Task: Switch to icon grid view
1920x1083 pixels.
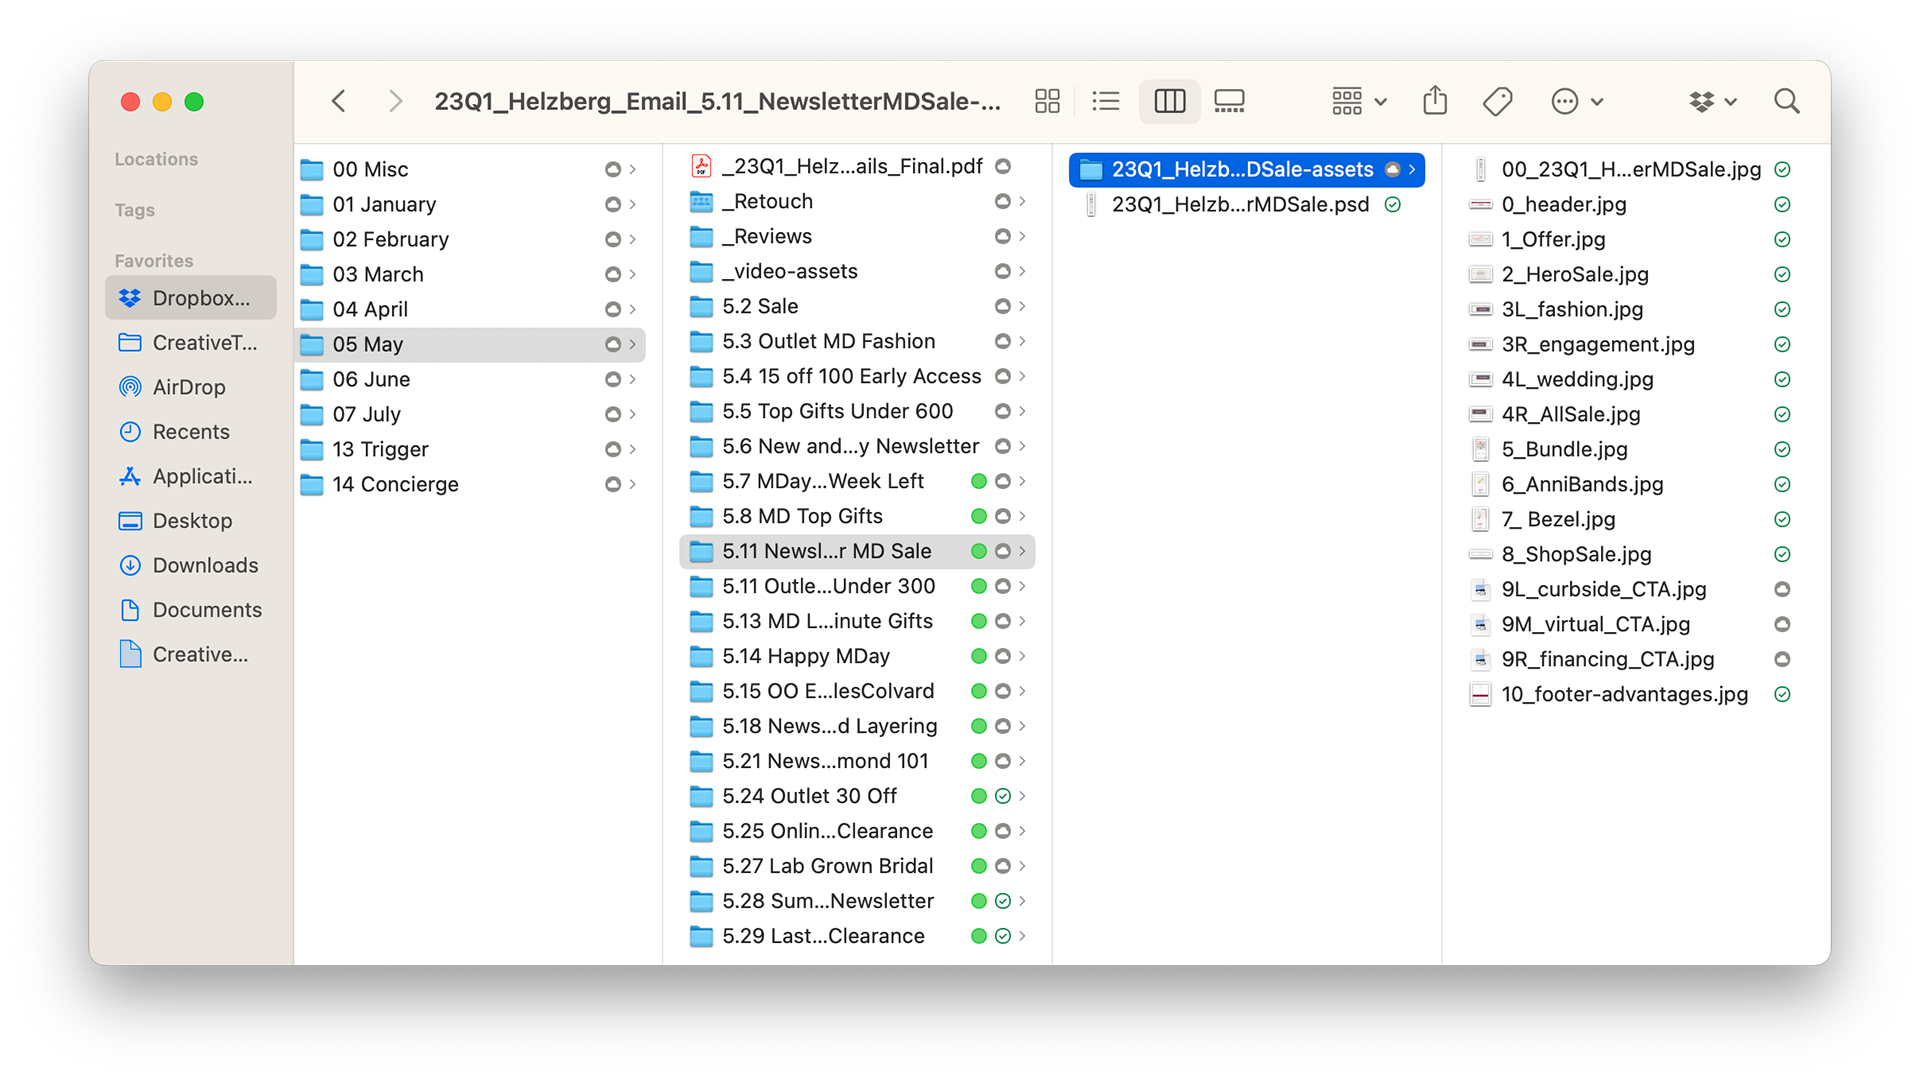Action: click(x=1047, y=101)
